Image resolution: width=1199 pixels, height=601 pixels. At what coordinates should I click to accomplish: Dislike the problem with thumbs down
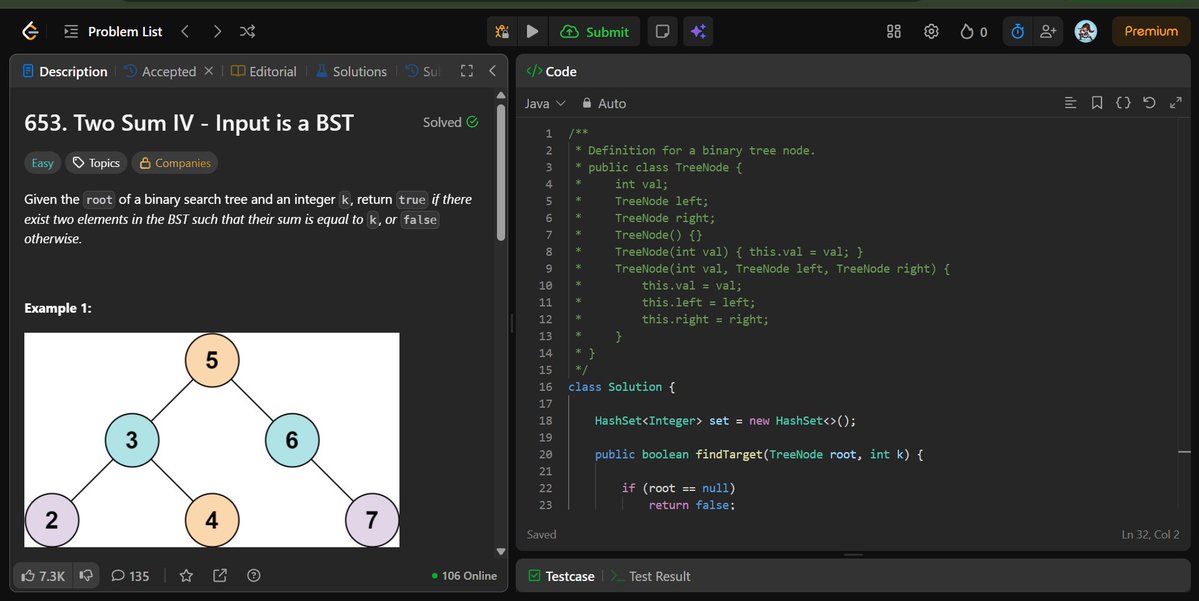pos(86,575)
